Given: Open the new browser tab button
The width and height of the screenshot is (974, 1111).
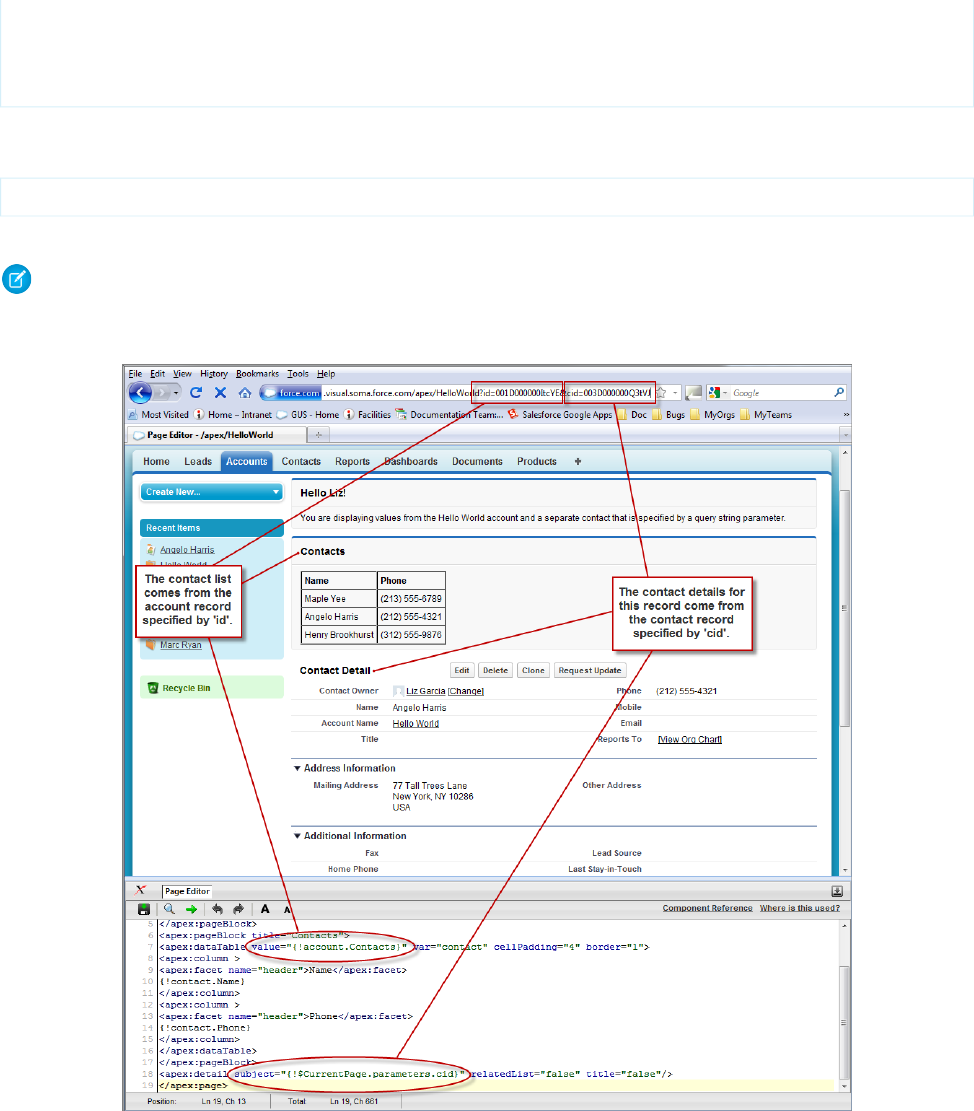Looking at the screenshot, I should (319, 435).
